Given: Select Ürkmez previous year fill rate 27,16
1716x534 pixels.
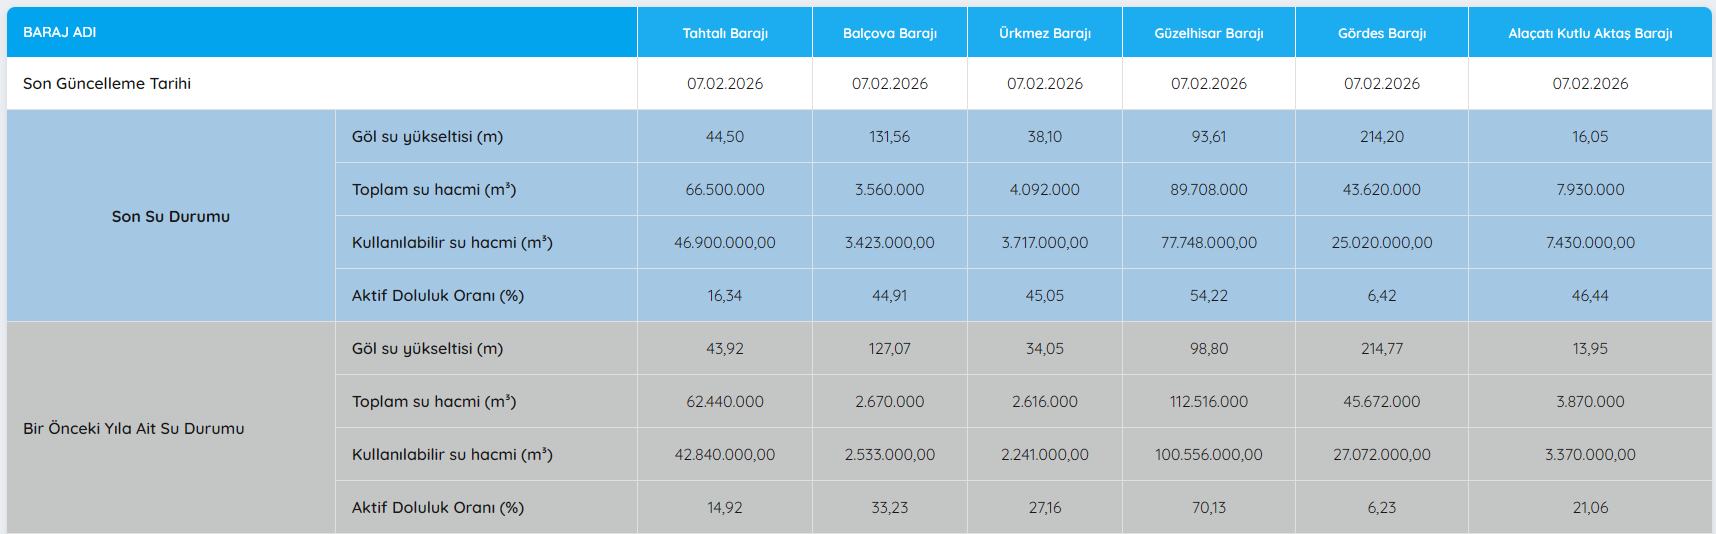Looking at the screenshot, I should point(1044,508).
